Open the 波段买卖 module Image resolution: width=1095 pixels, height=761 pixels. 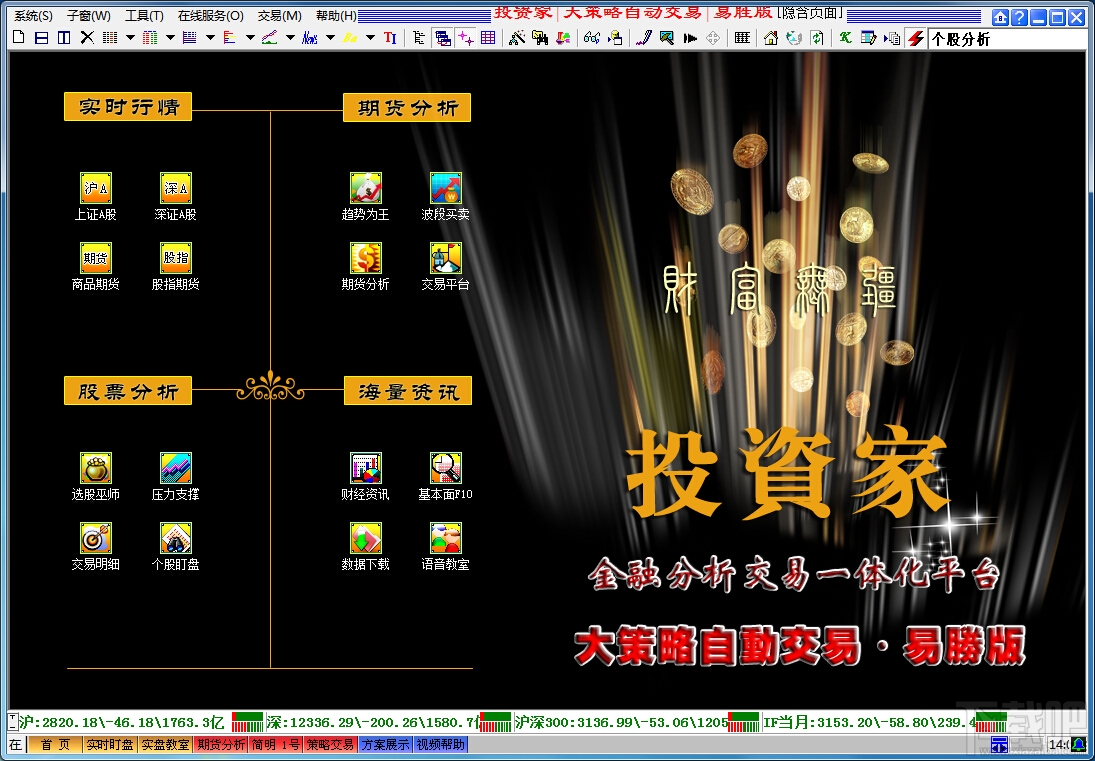click(x=446, y=197)
